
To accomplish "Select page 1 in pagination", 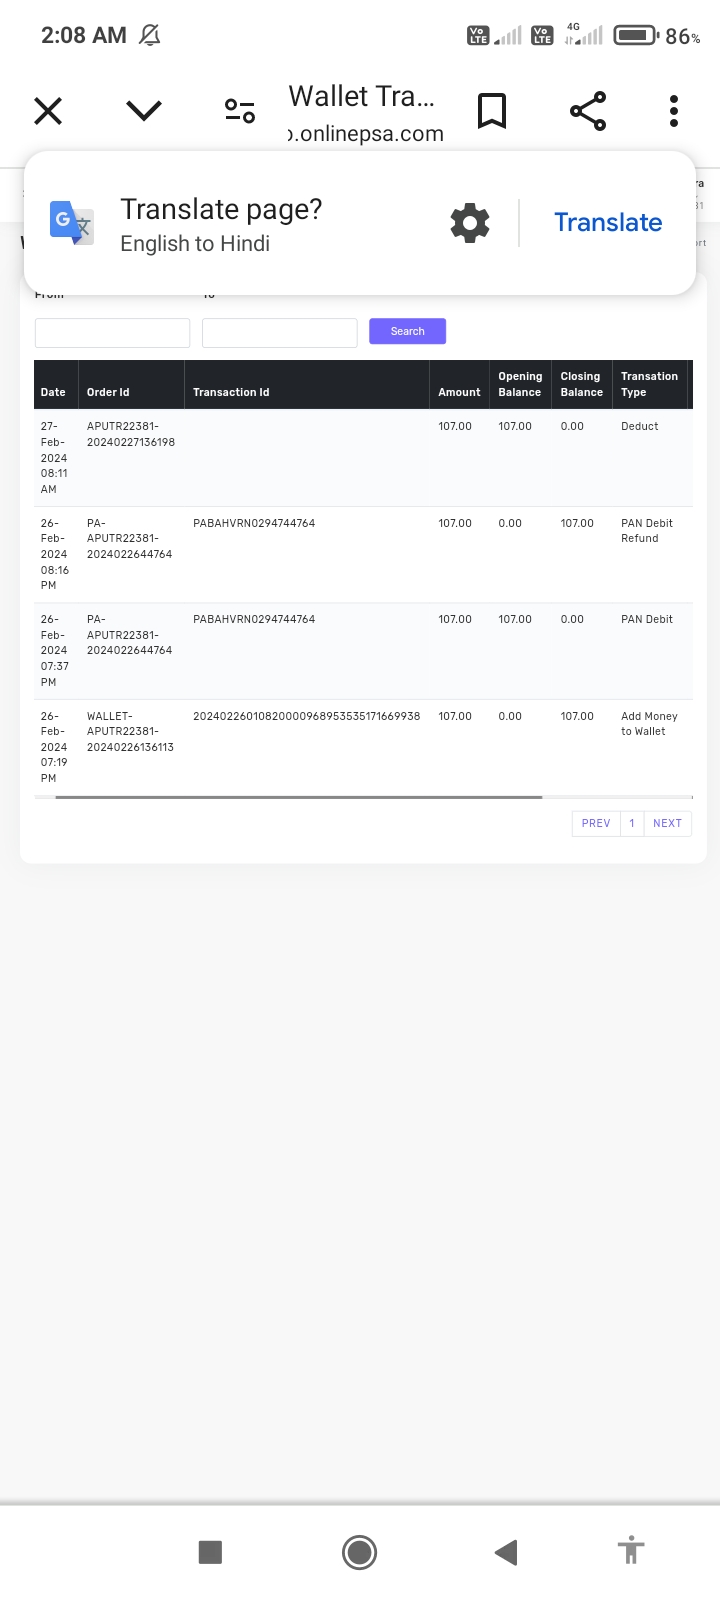I will point(632,823).
